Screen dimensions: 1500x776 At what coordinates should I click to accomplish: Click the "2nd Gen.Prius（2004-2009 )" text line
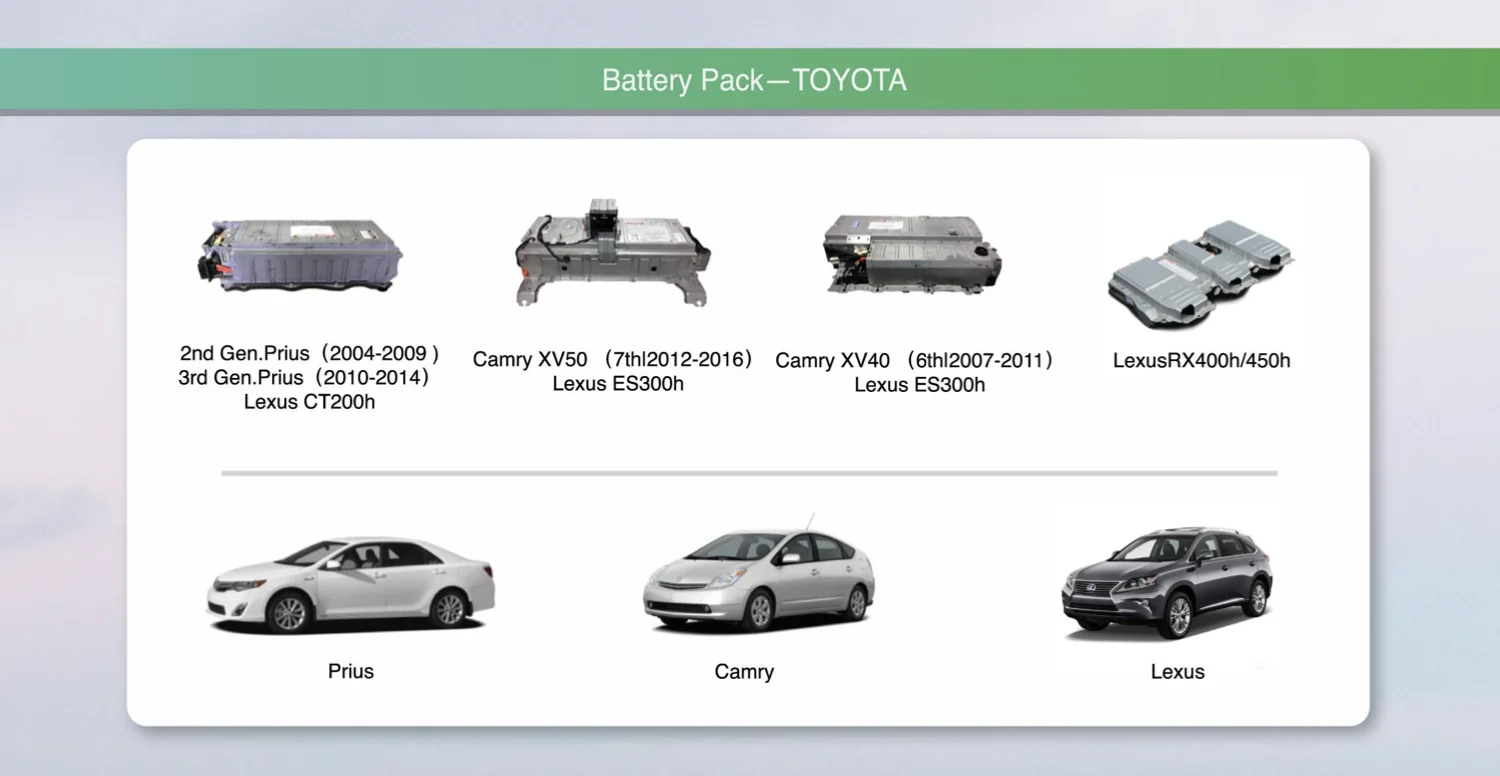point(310,354)
